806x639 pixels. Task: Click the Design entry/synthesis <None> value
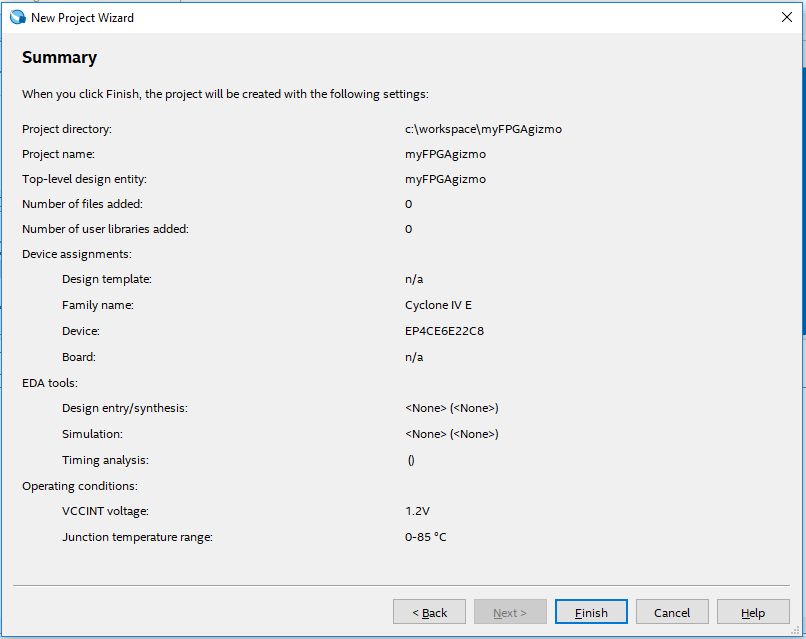point(451,408)
